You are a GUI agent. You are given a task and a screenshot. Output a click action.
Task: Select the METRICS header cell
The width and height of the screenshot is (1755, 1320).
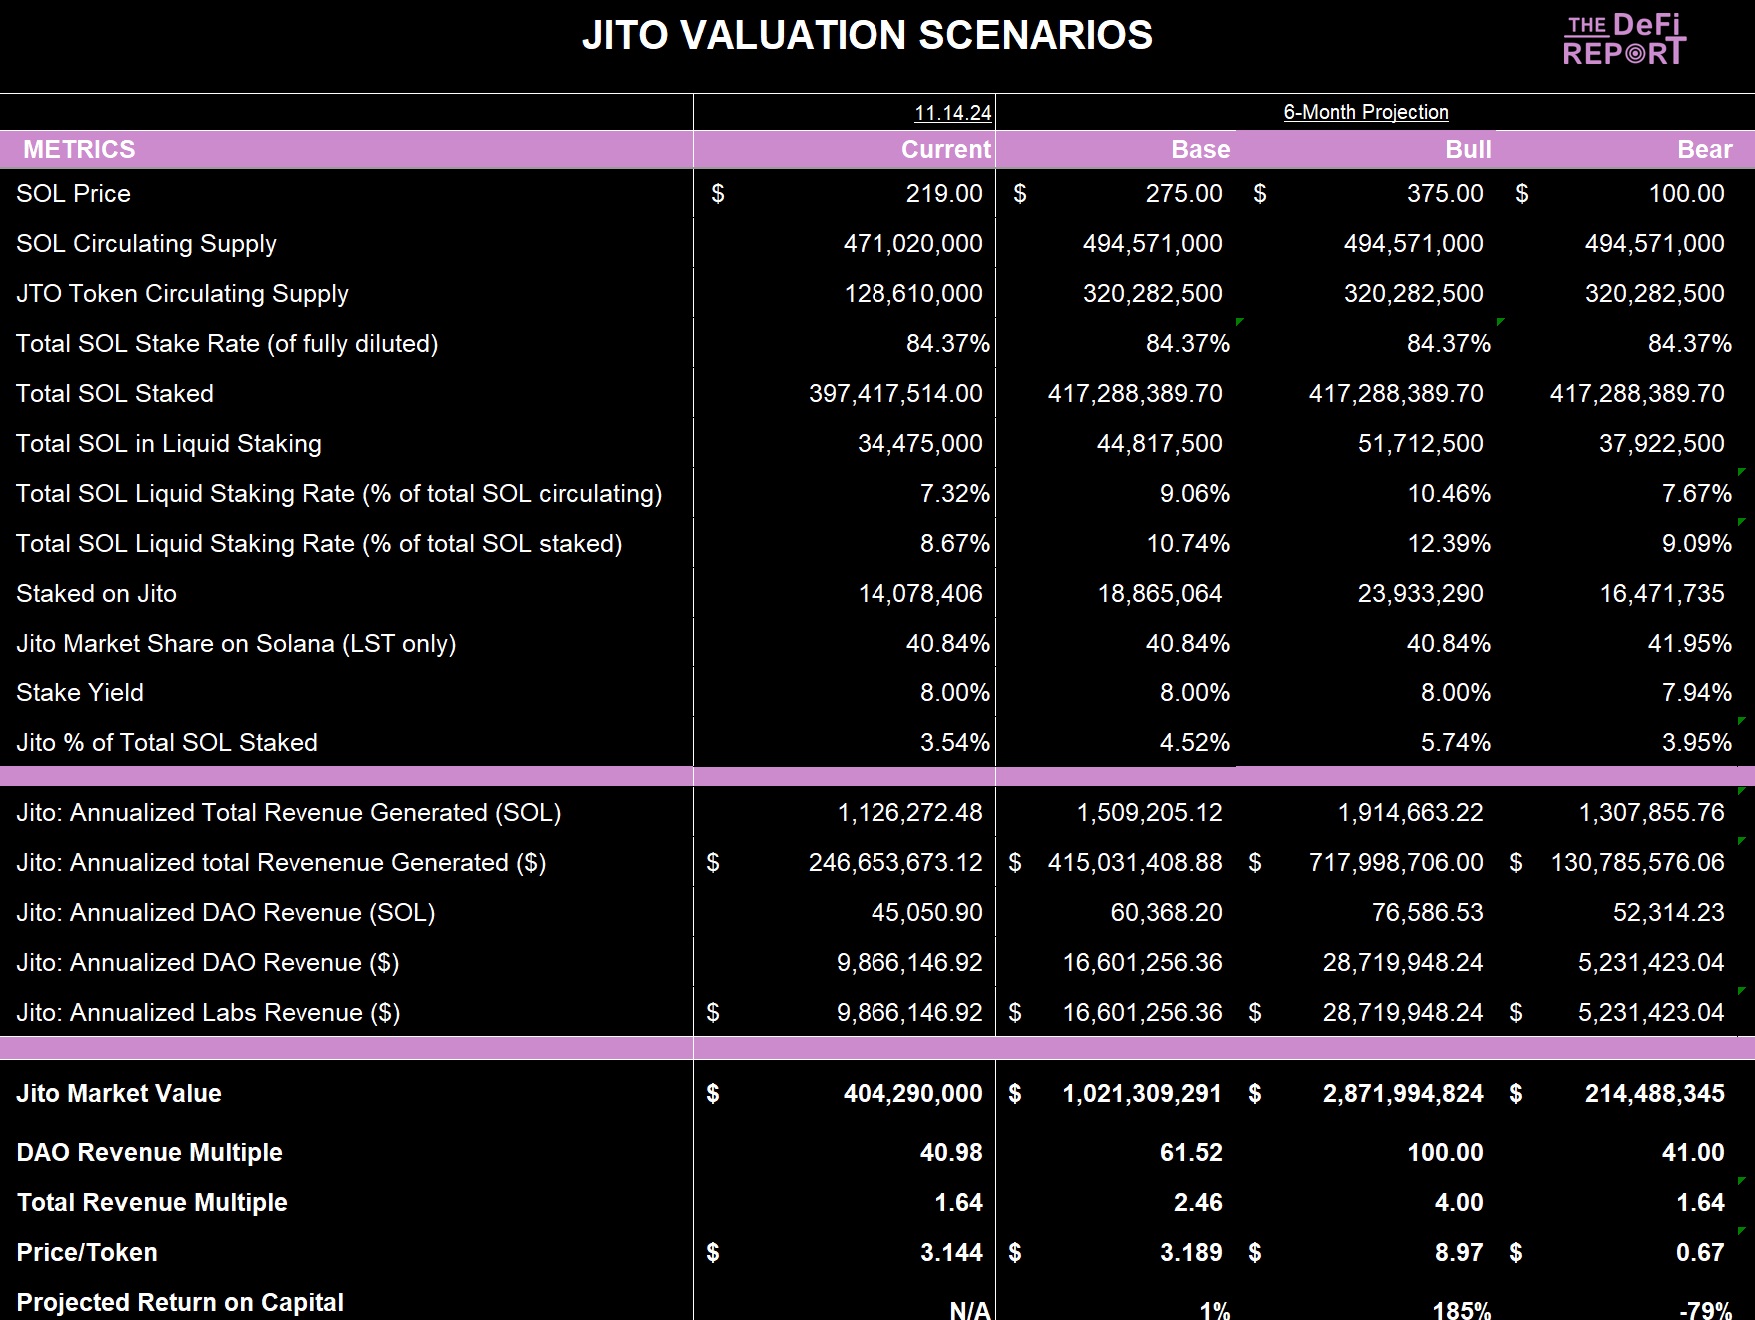click(78, 149)
